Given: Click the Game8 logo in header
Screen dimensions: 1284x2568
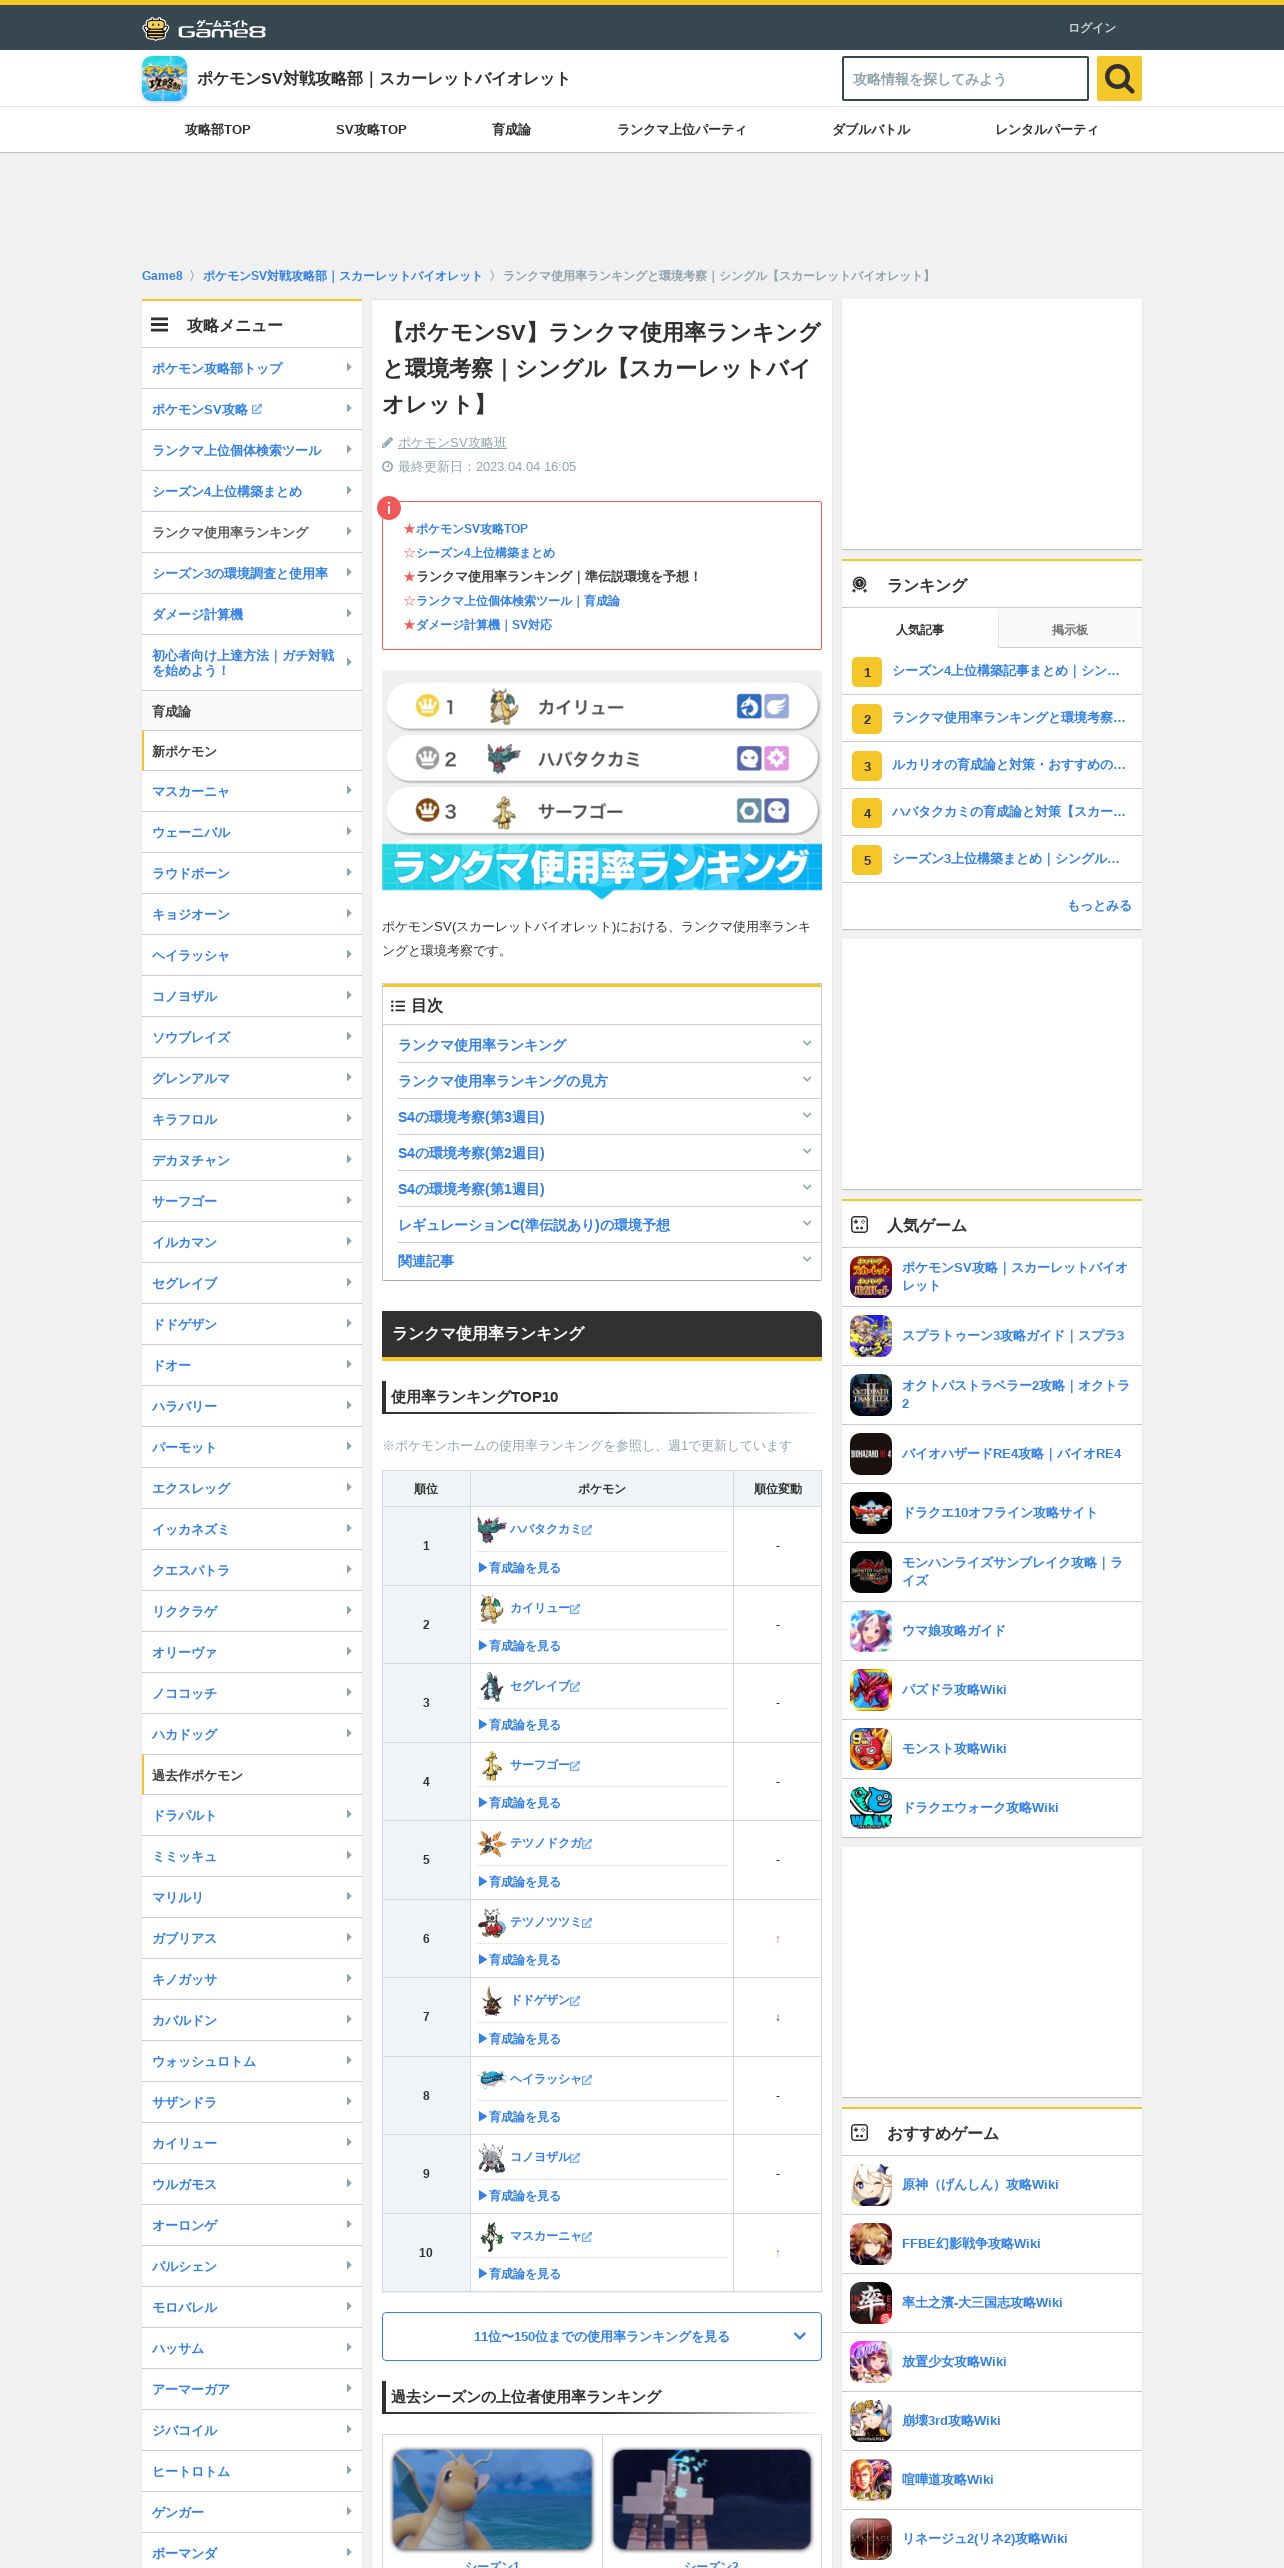Looking at the screenshot, I should (204, 28).
